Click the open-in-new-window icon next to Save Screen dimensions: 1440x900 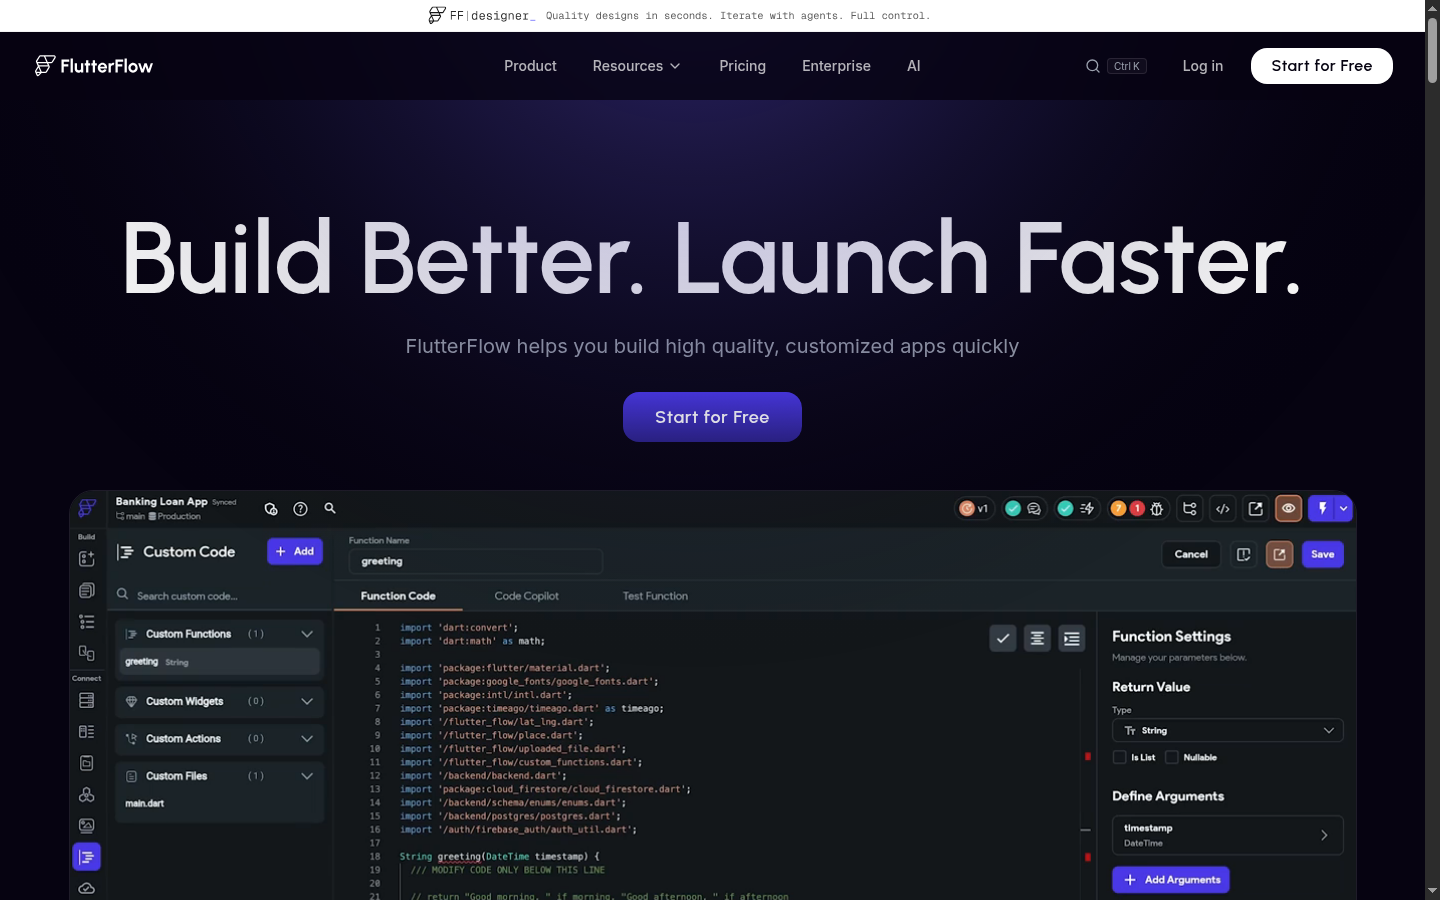pos(1280,554)
